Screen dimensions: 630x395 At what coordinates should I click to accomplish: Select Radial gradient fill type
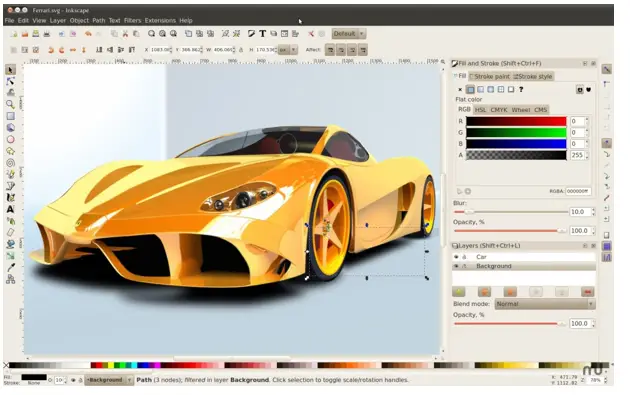491,90
